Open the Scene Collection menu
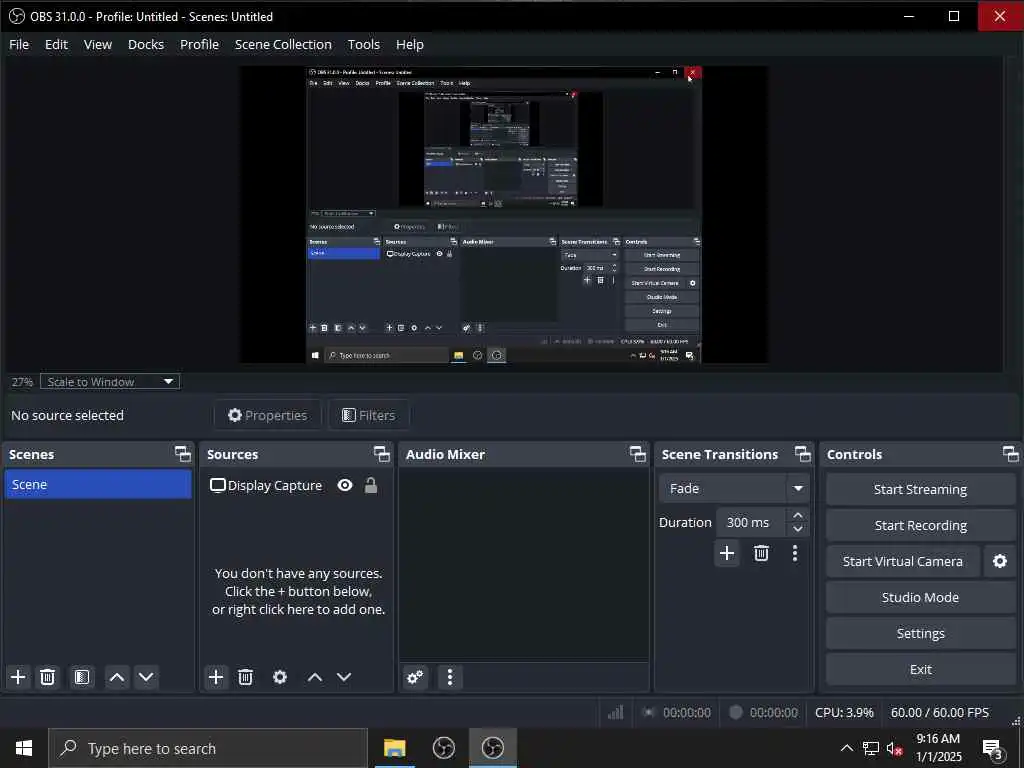The width and height of the screenshot is (1024, 768). coord(283,44)
